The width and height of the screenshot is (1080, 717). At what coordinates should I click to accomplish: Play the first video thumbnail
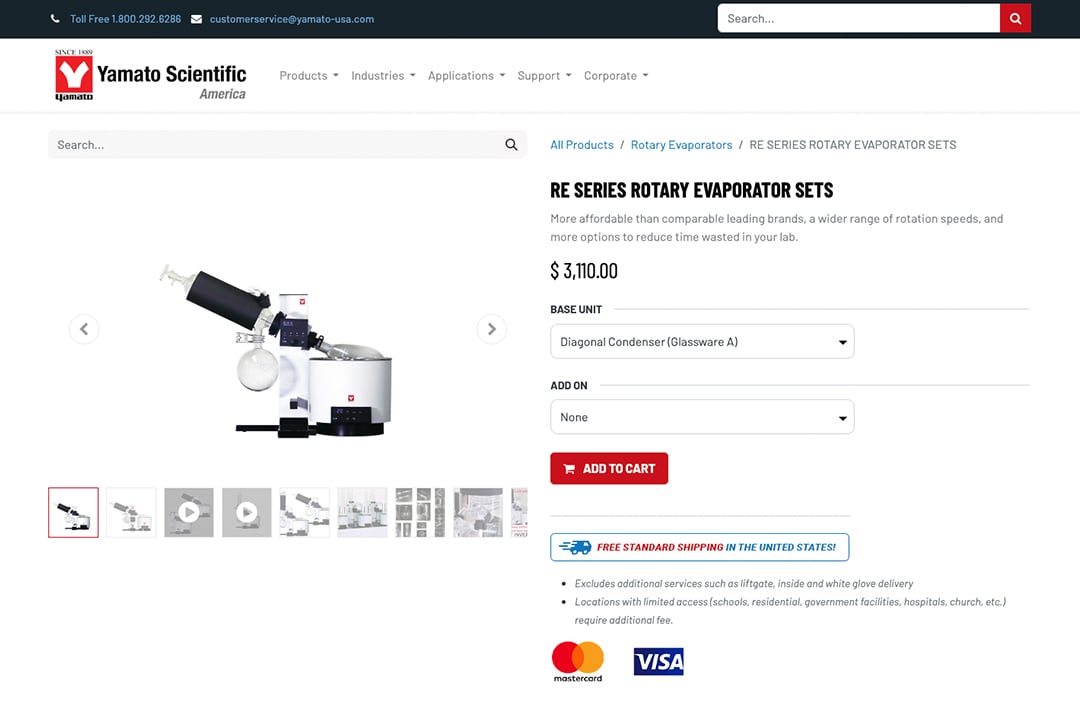[x=189, y=512]
